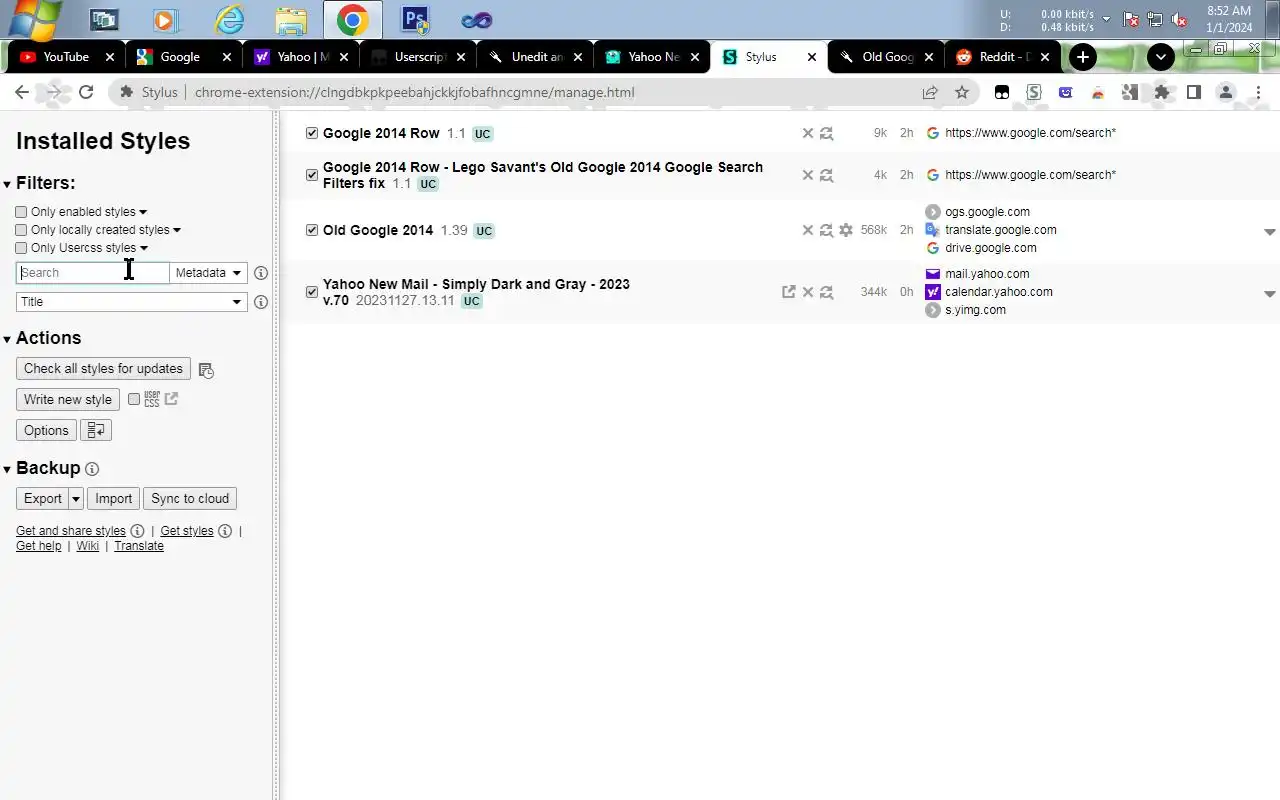The image size is (1280, 800).
Task: Open the UserCSS external link icon
Action: tap(171, 399)
